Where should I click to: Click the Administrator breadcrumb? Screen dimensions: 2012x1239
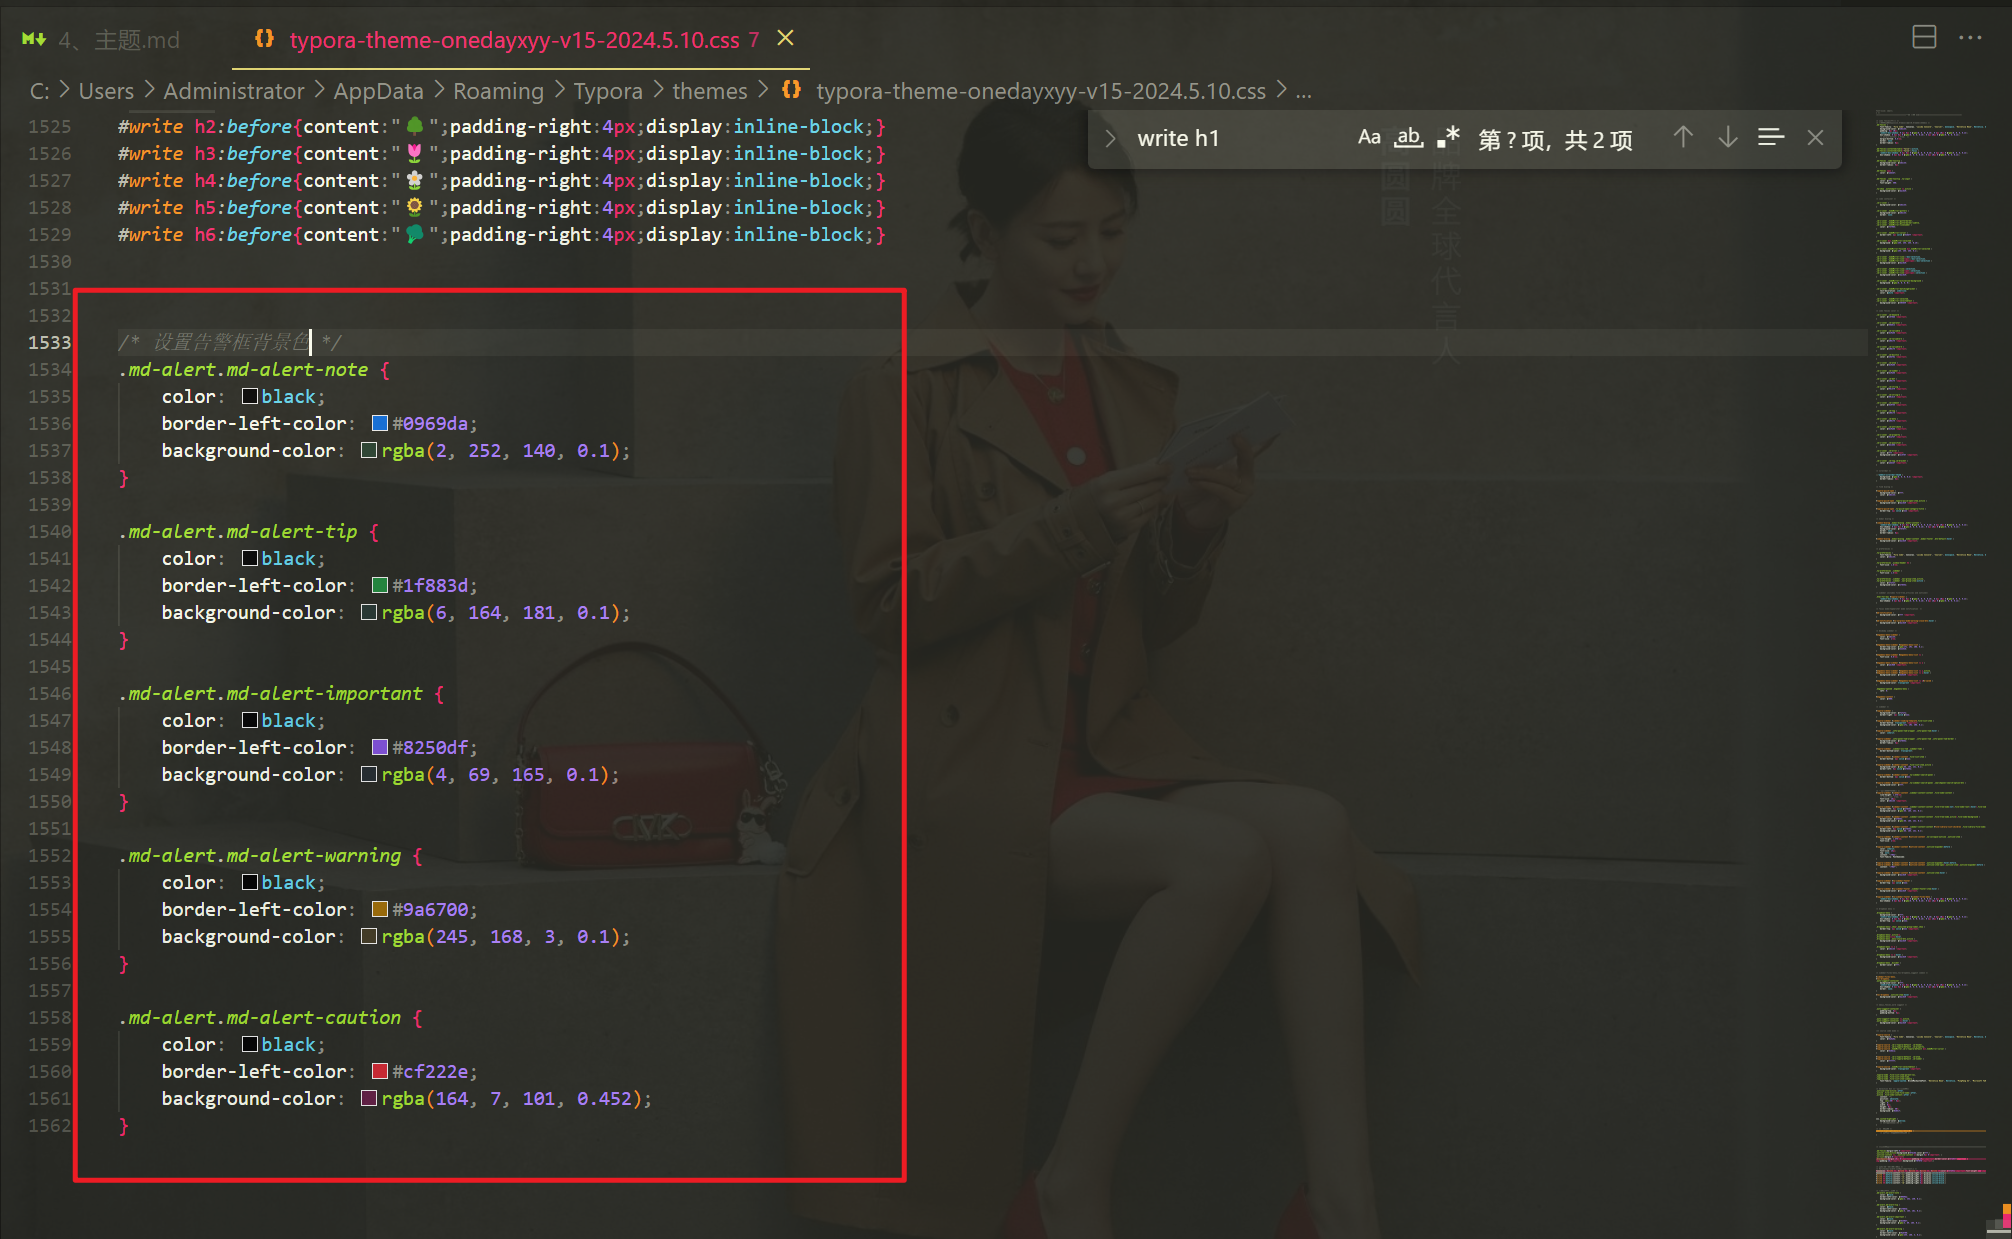[x=234, y=91]
